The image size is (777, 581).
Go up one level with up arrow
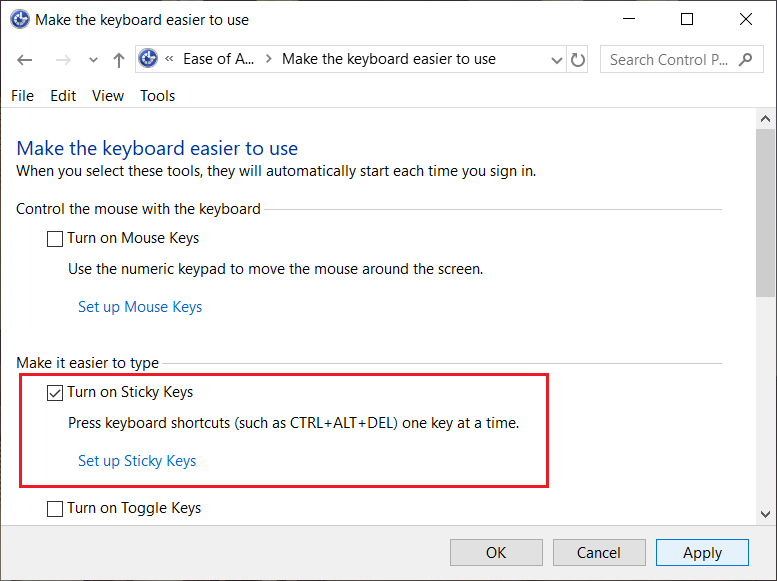(119, 60)
